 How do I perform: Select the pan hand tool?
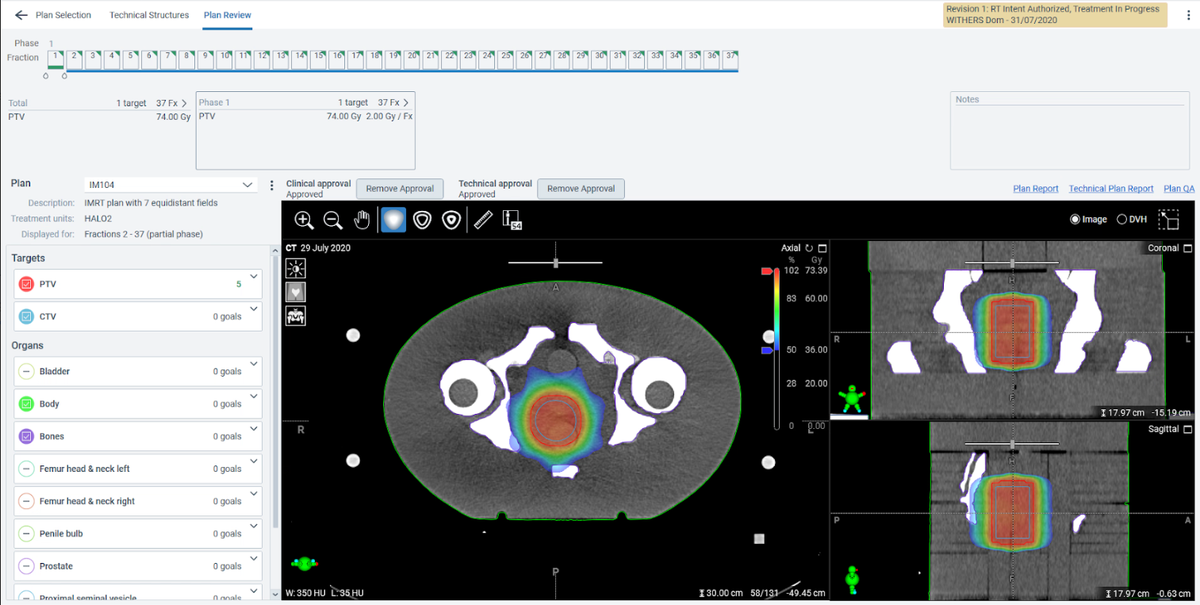click(x=362, y=220)
